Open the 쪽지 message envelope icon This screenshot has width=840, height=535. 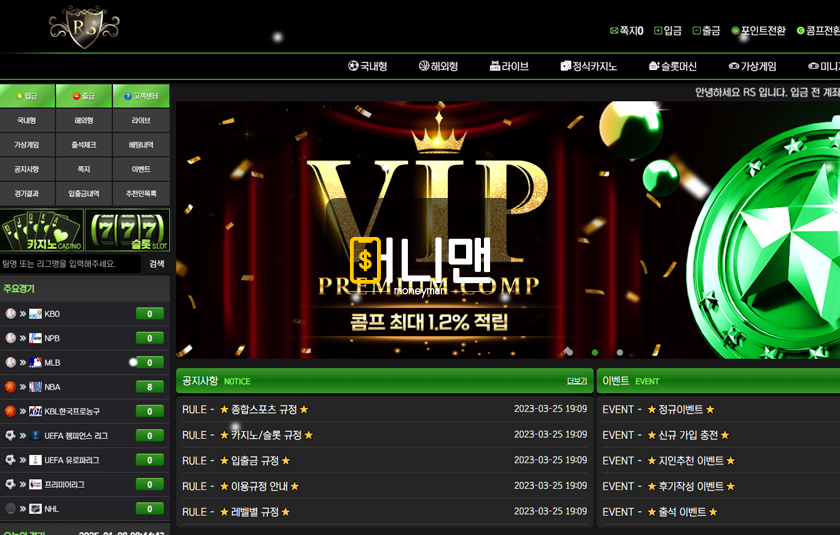(614, 31)
